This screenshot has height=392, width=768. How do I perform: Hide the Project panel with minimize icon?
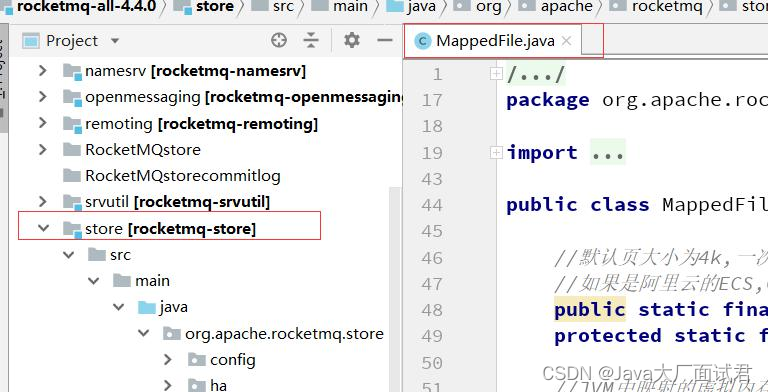(385, 40)
